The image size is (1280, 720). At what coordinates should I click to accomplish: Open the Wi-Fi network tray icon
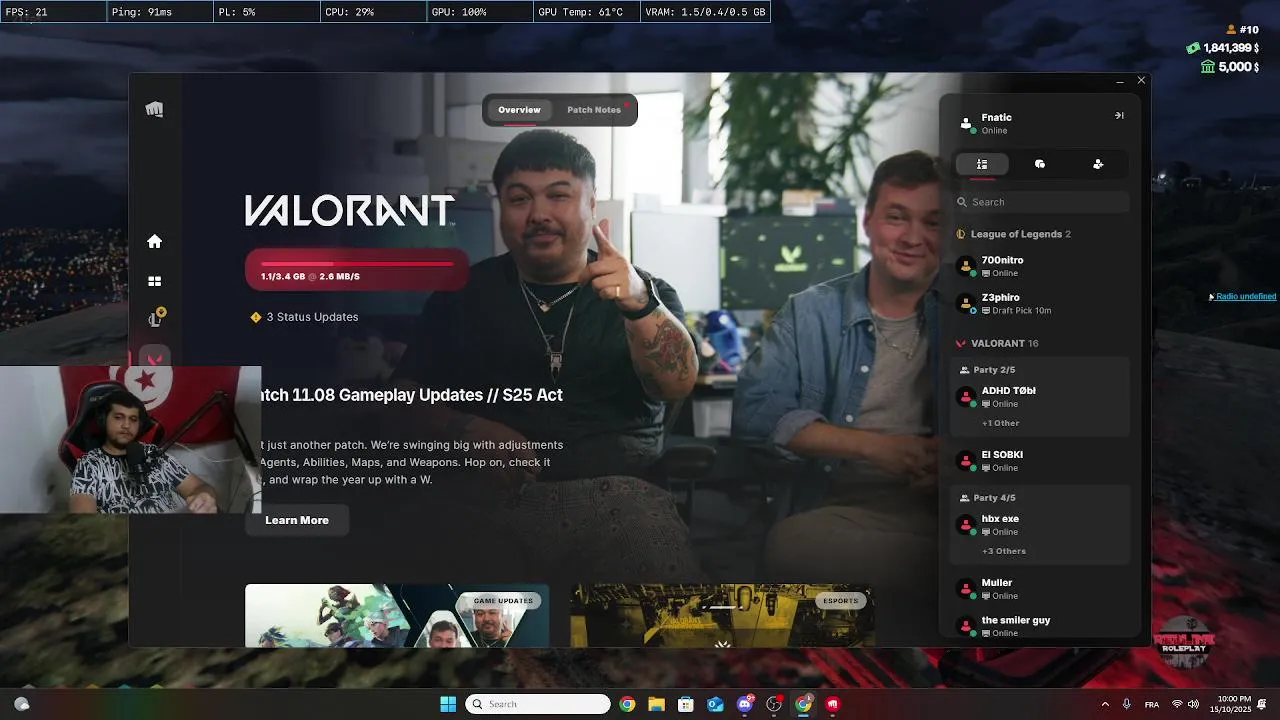[1177, 704]
